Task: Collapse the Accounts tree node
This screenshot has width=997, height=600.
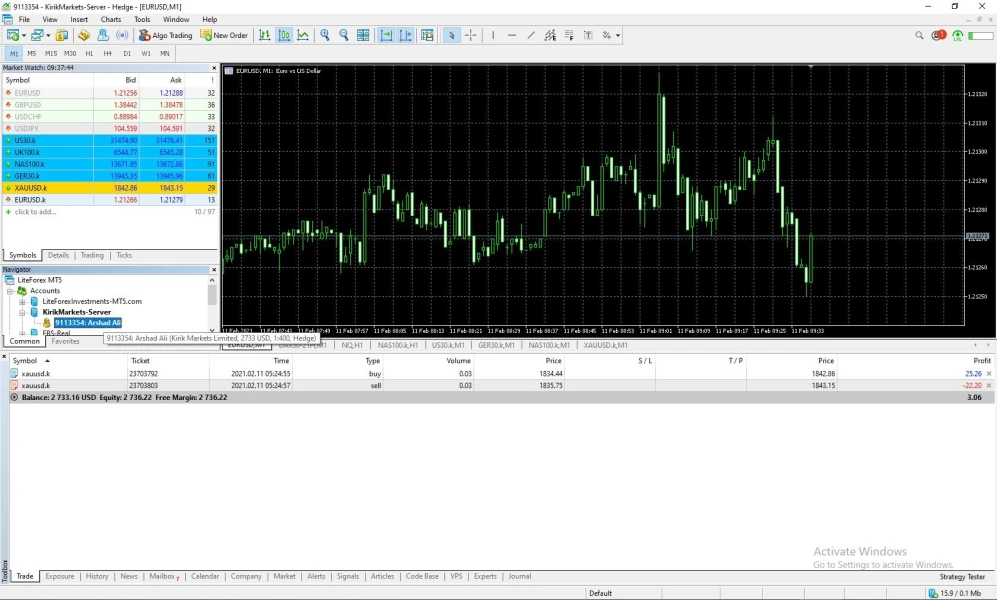Action: click(10, 291)
